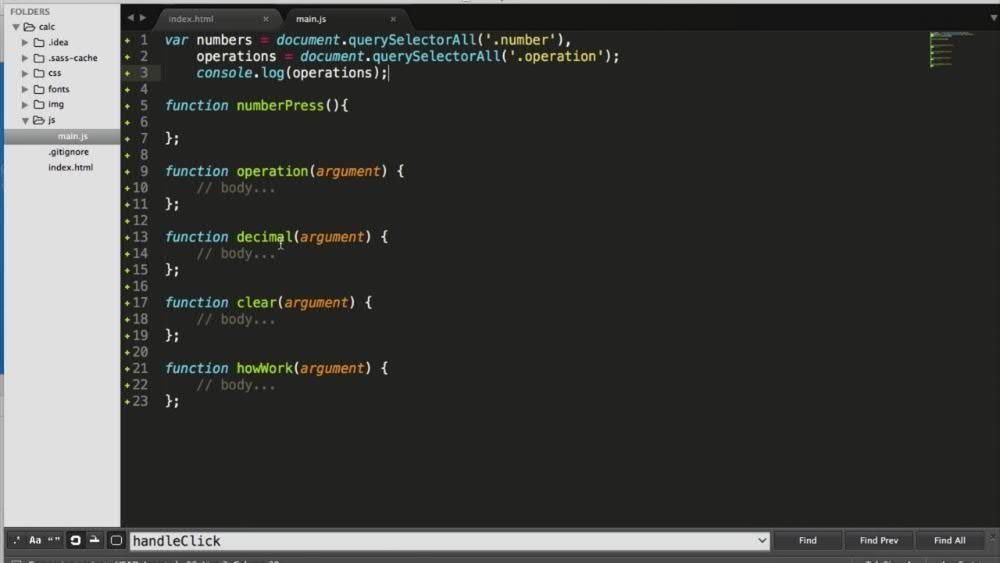Image resolution: width=1000 pixels, height=563 pixels.
Task: Click the operation function name
Action: click(x=272, y=172)
